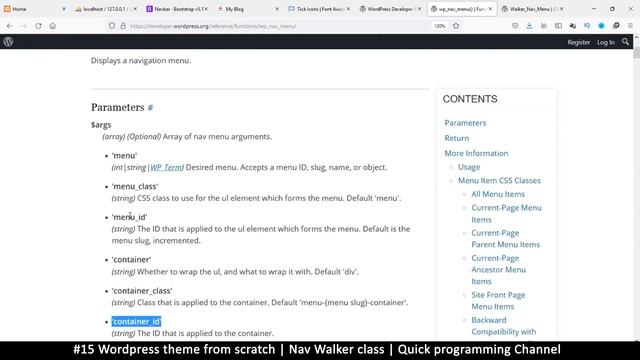This screenshot has height=360, width=640.
Task: Bookmark this page with the star icon
Action: pyautogui.click(x=456, y=26)
